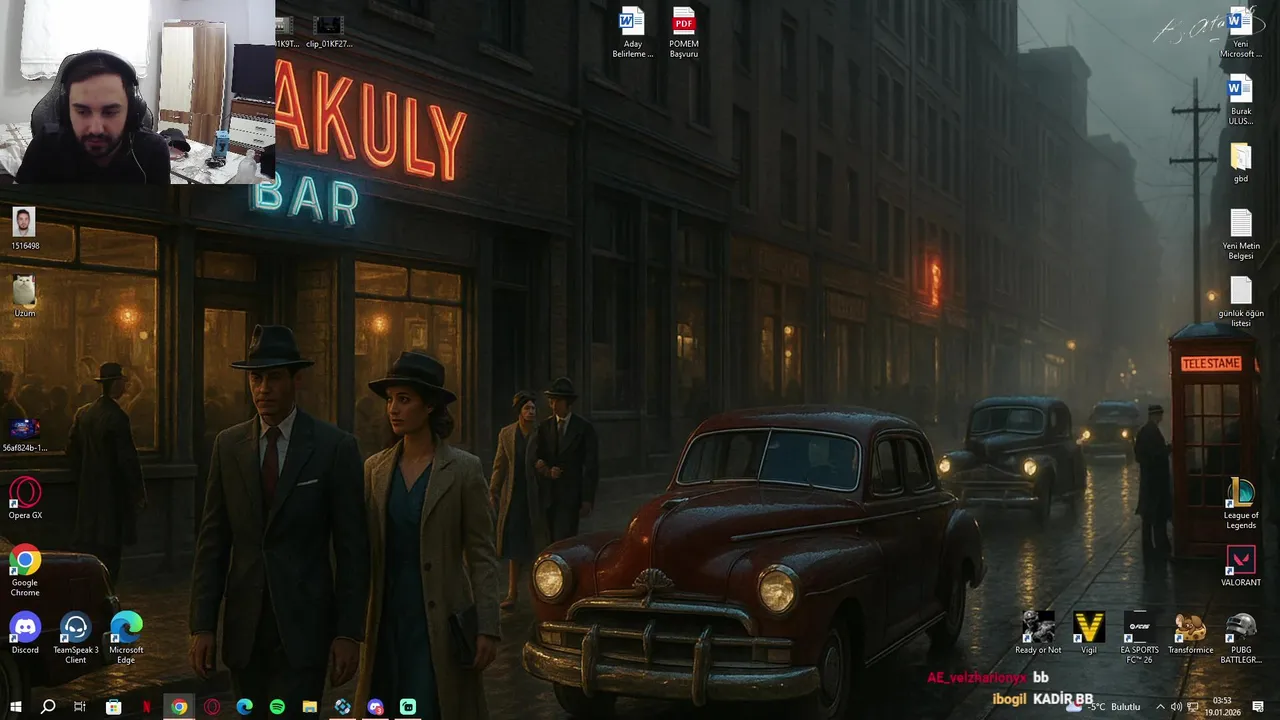
Task: Open the Aday Belirleme Word document
Action: coord(632,33)
